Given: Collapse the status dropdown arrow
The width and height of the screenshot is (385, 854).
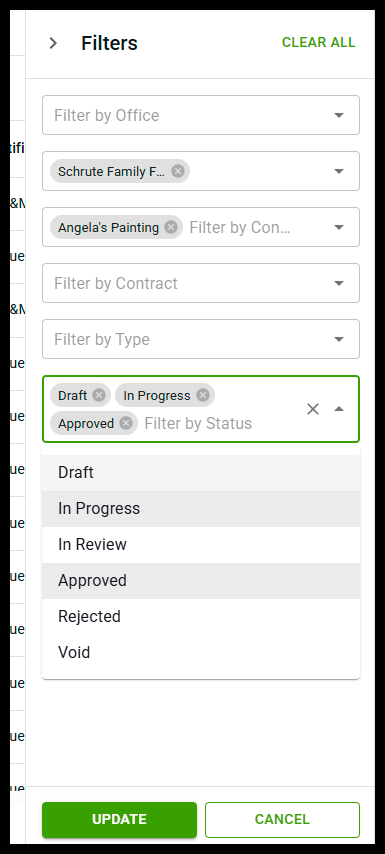Looking at the screenshot, I should click(339, 409).
